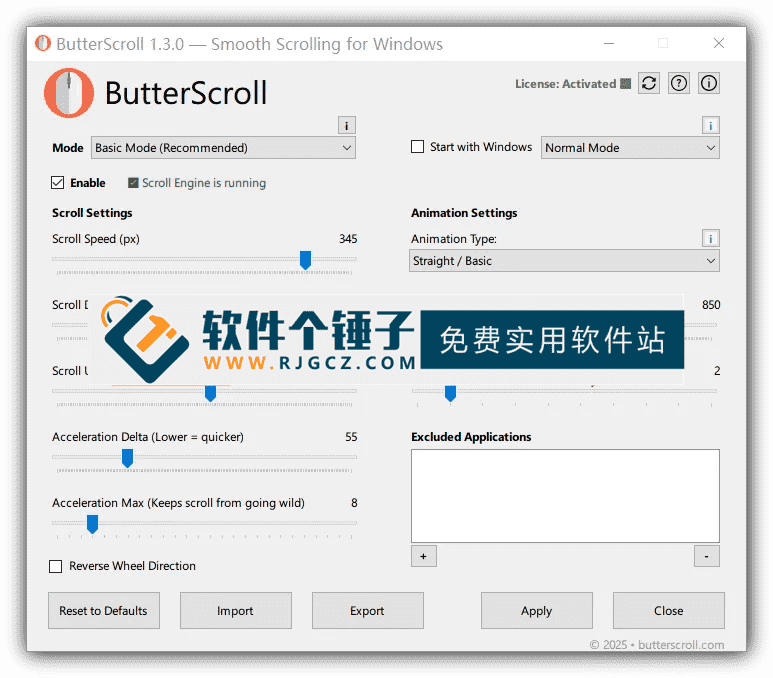Open the Basic Mode (Recommended) dropdown
The width and height of the screenshot is (773, 678).
tap(223, 148)
